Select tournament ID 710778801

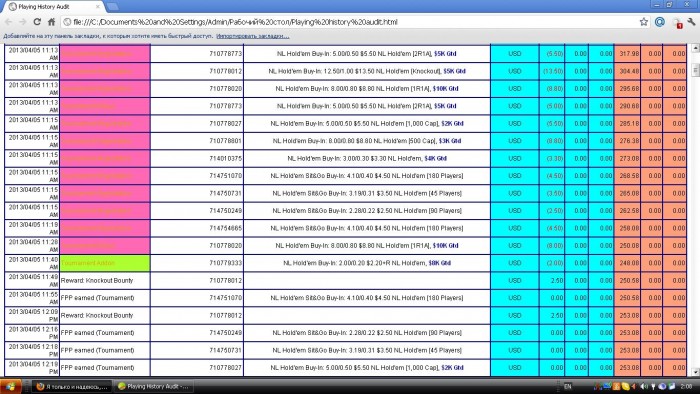pos(225,141)
